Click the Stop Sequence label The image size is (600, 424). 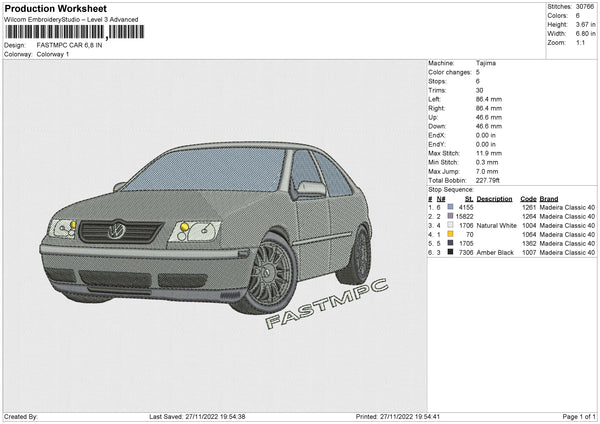[451, 188]
